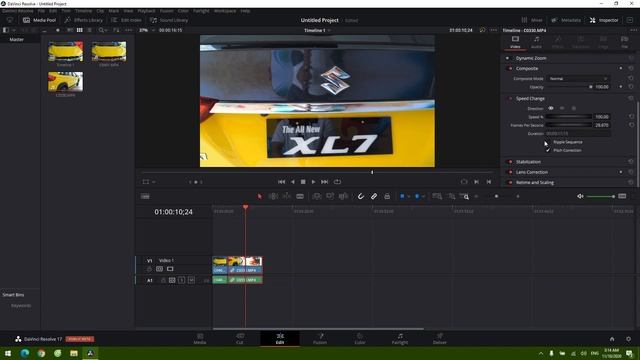Click the Detail Zoom icon
This screenshot has width=640, height=360.
pos(451,196)
